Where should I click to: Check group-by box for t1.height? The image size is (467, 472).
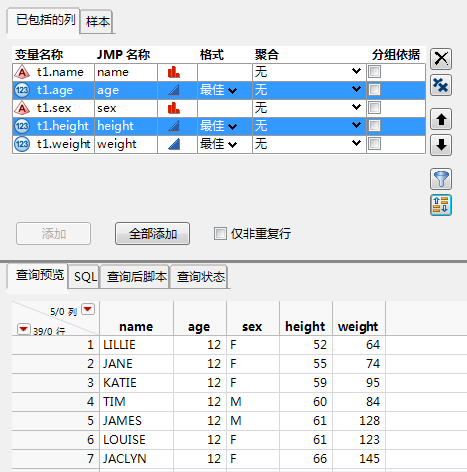(375, 126)
